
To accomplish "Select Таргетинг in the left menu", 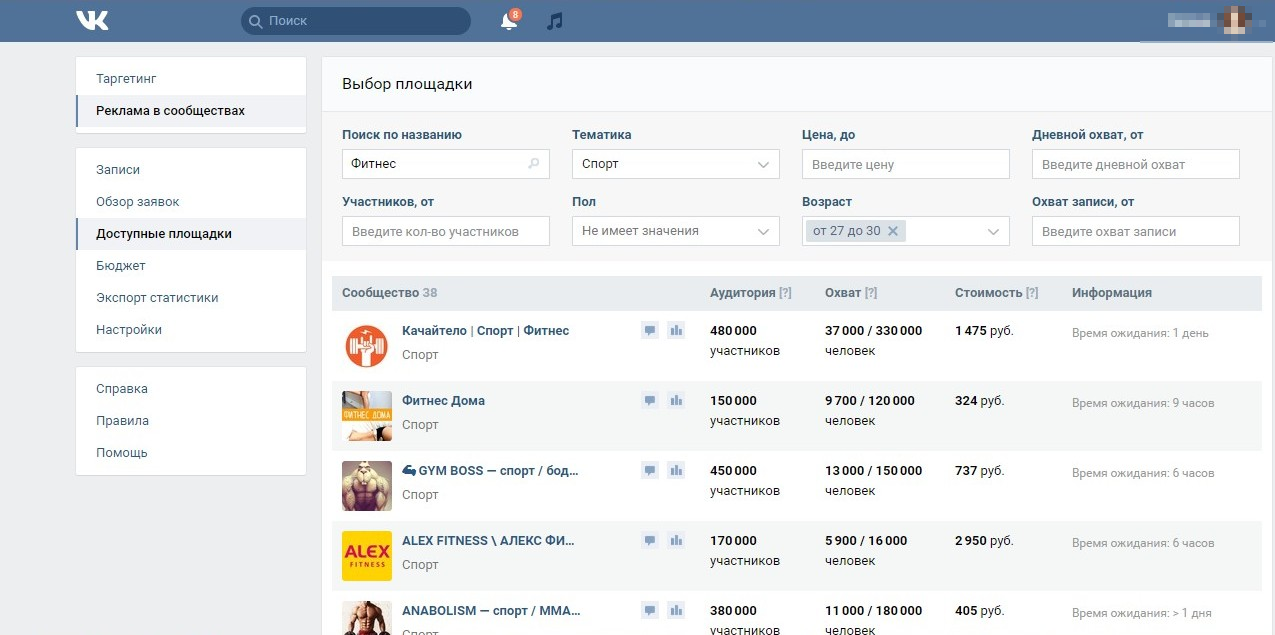I will click(126, 78).
